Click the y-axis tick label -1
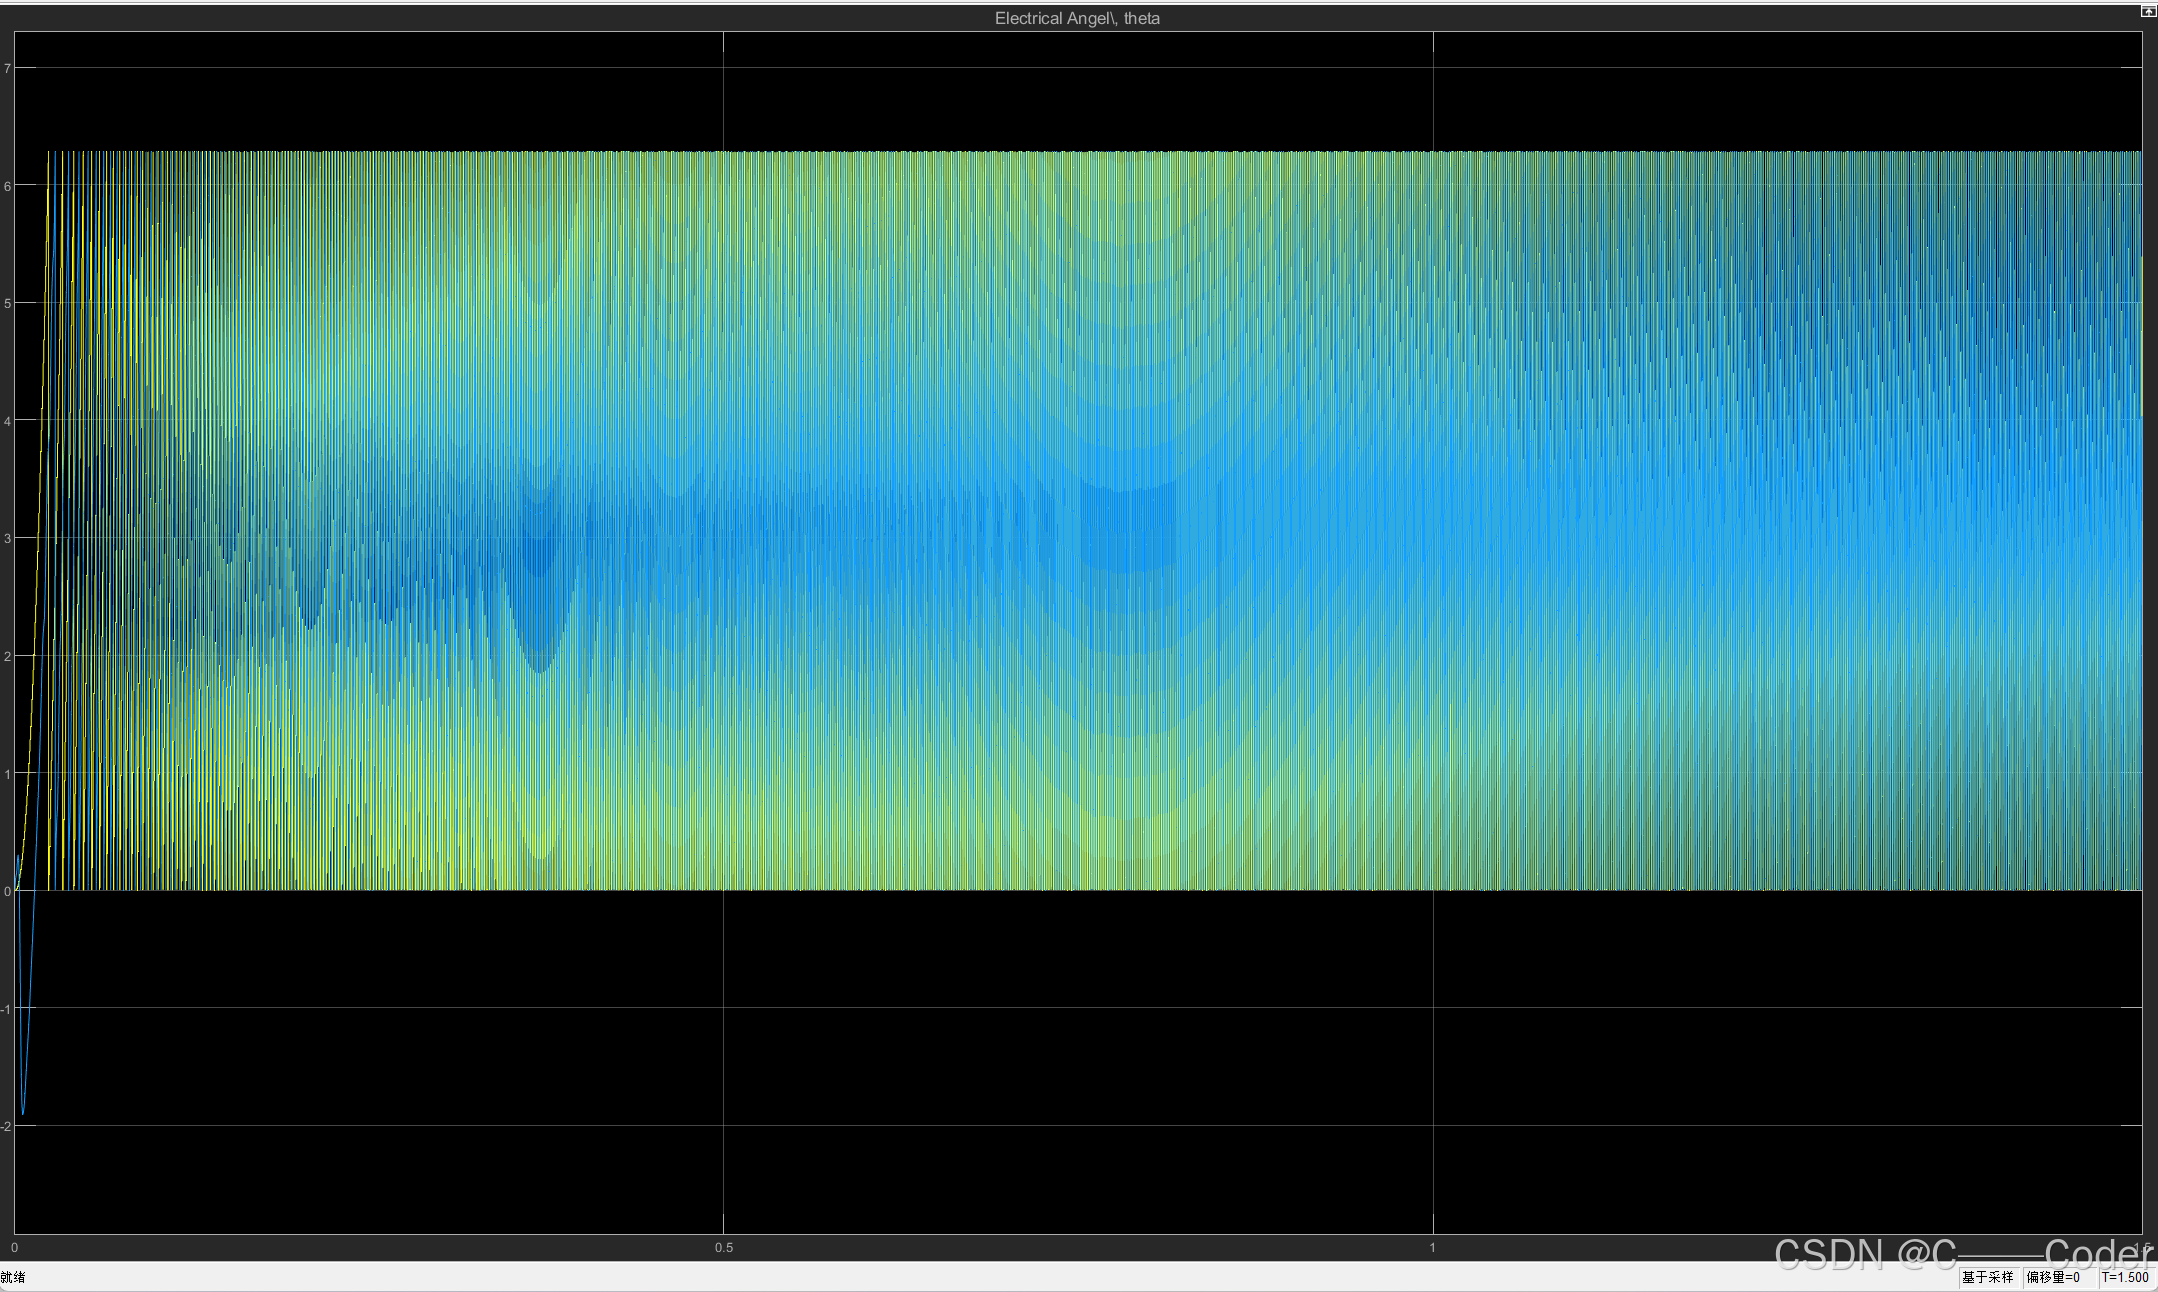 pyautogui.click(x=6, y=1009)
